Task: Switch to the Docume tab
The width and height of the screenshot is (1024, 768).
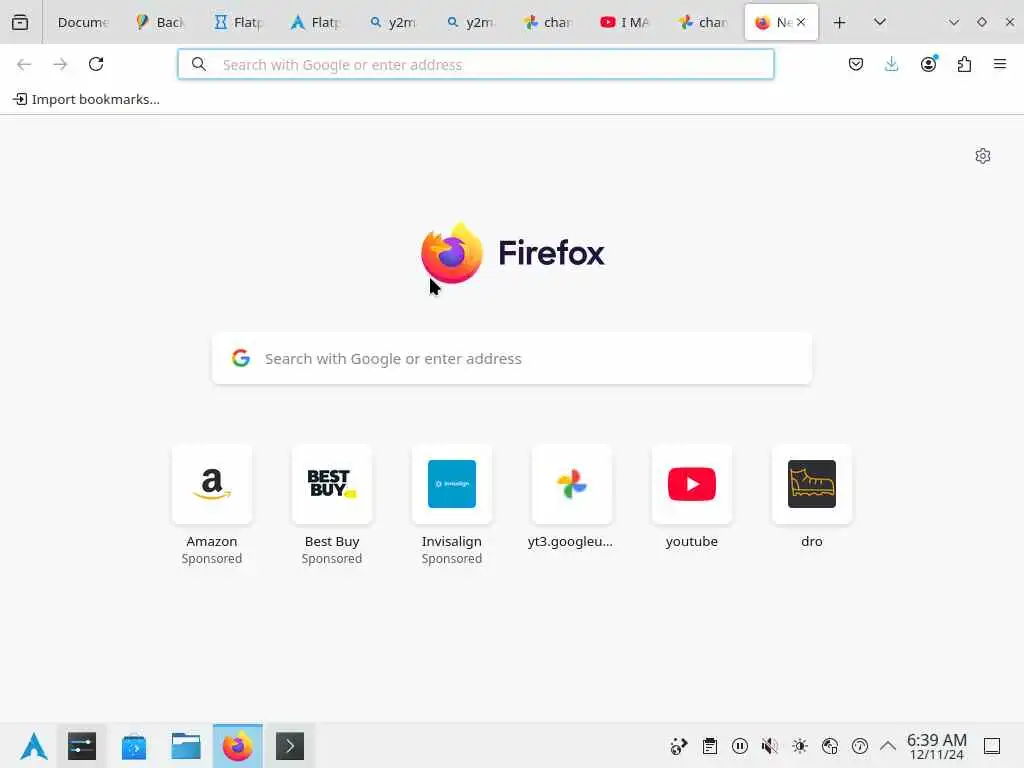Action: pos(82,22)
